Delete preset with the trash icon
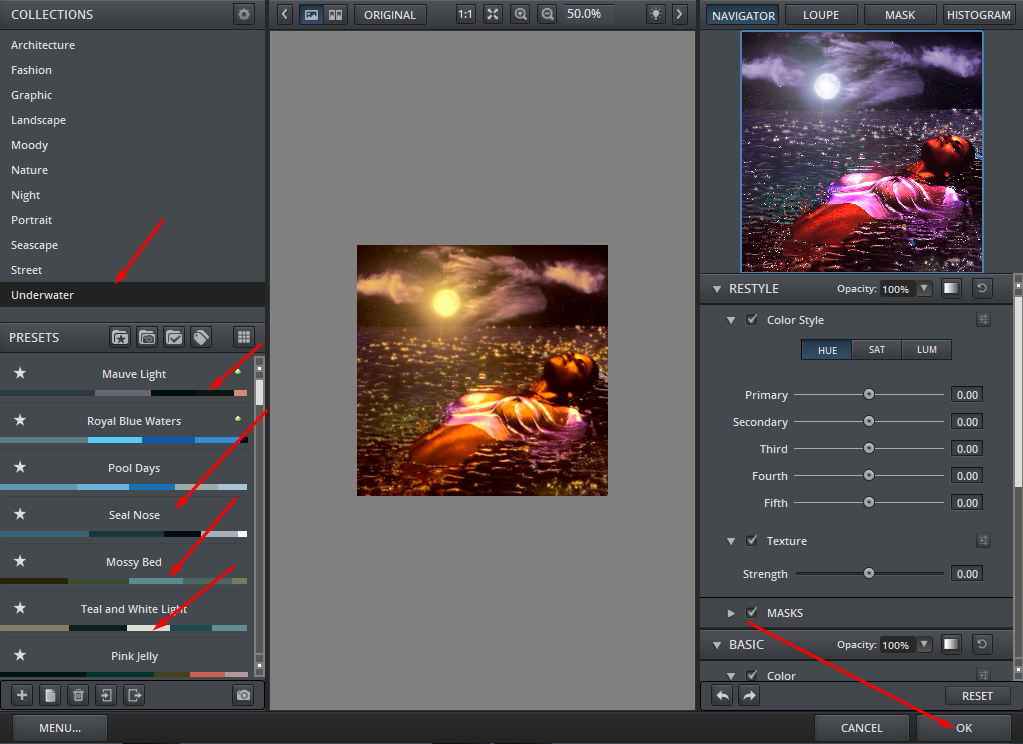1023x744 pixels. point(78,695)
